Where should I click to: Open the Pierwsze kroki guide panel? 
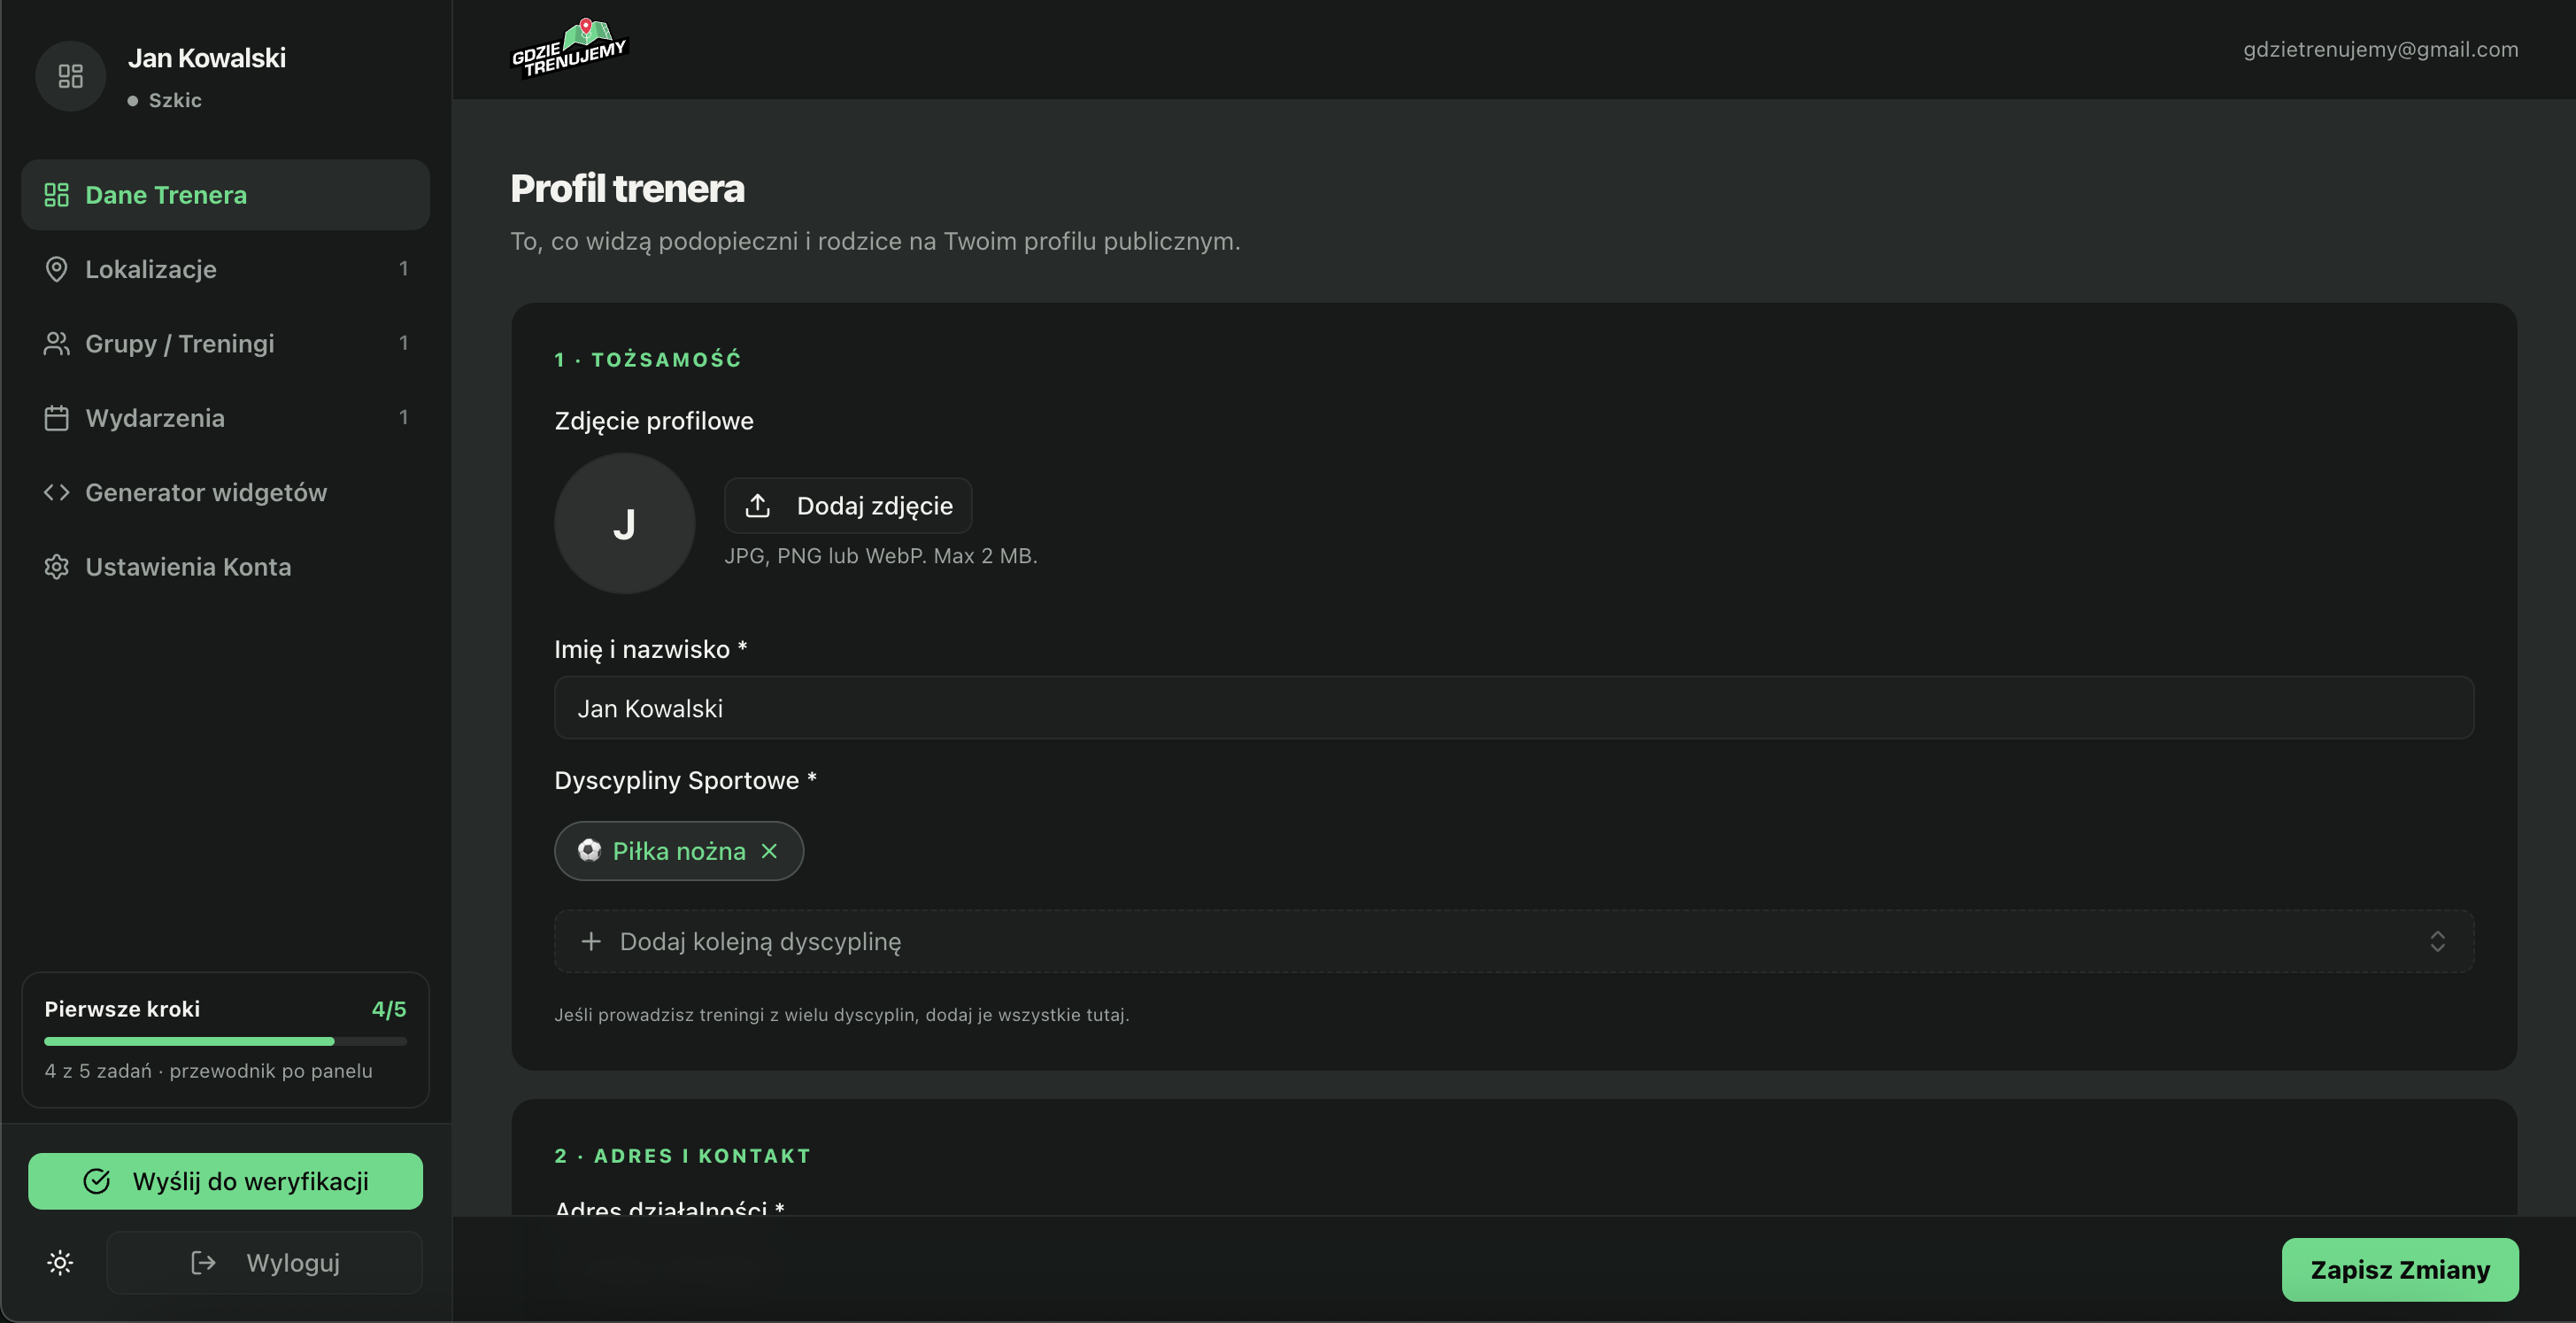(225, 1040)
